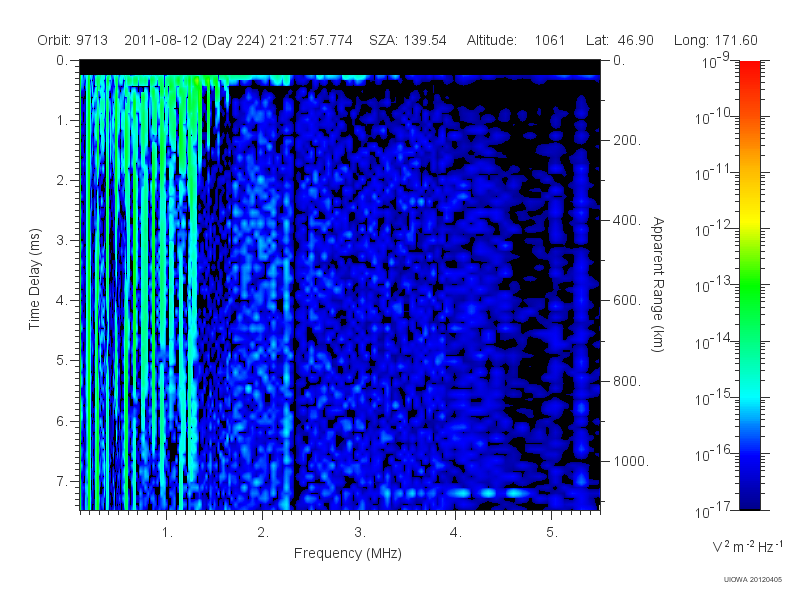Click the 5. tick label on frequency axis

[x=552, y=533]
